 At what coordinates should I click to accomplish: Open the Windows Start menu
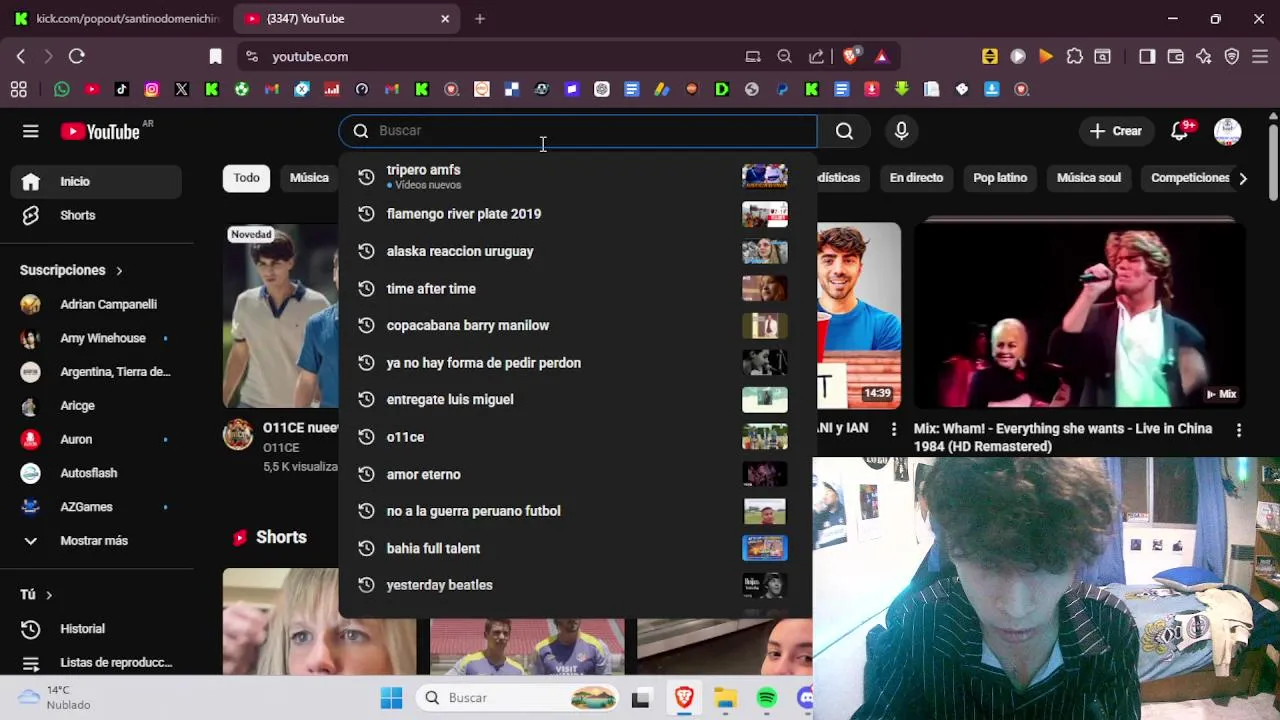tap(391, 698)
